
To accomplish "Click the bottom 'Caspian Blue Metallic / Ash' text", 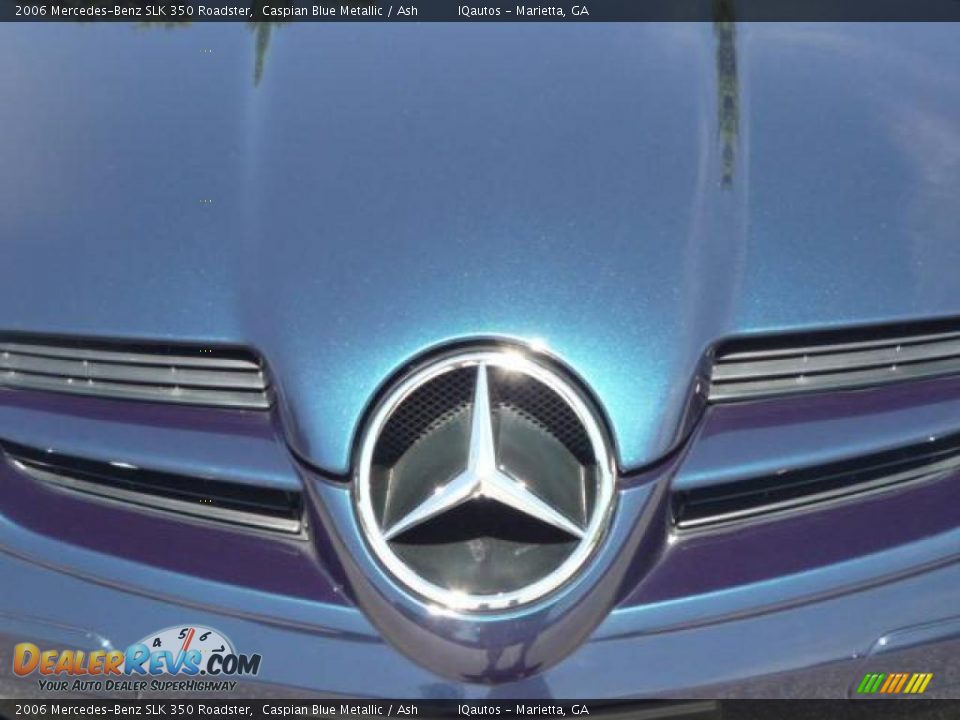I will point(340,710).
